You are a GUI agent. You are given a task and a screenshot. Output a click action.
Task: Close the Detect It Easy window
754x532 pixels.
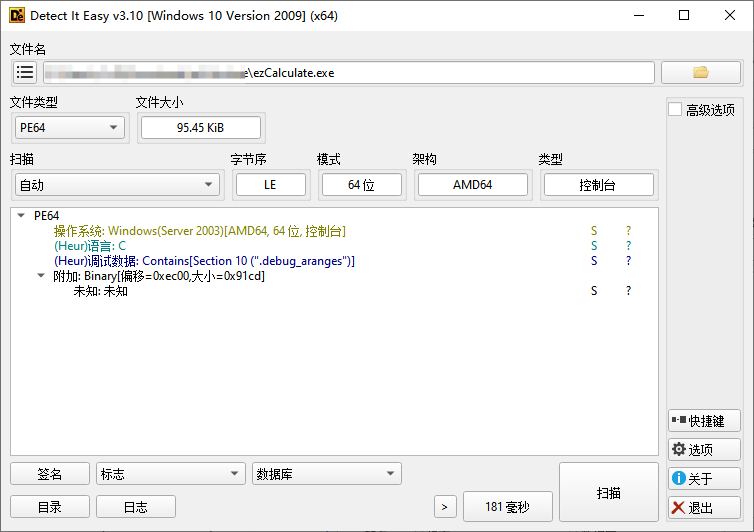(729, 15)
